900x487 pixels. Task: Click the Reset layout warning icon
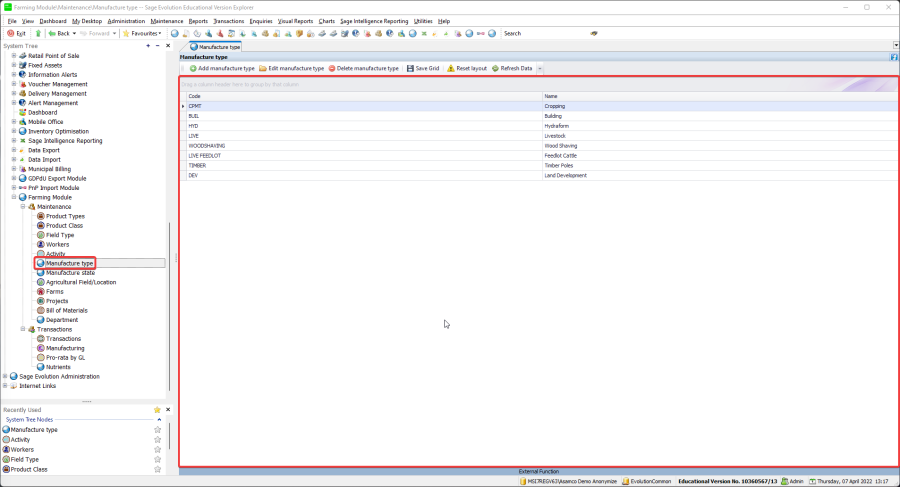coord(451,68)
